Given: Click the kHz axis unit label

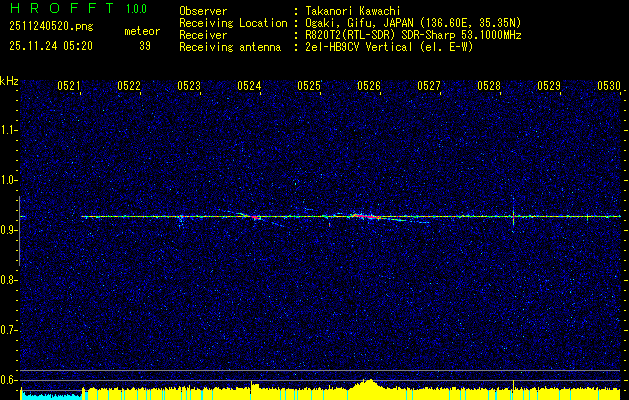Looking at the screenshot, I should pyautogui.click(x=9, y=81).
